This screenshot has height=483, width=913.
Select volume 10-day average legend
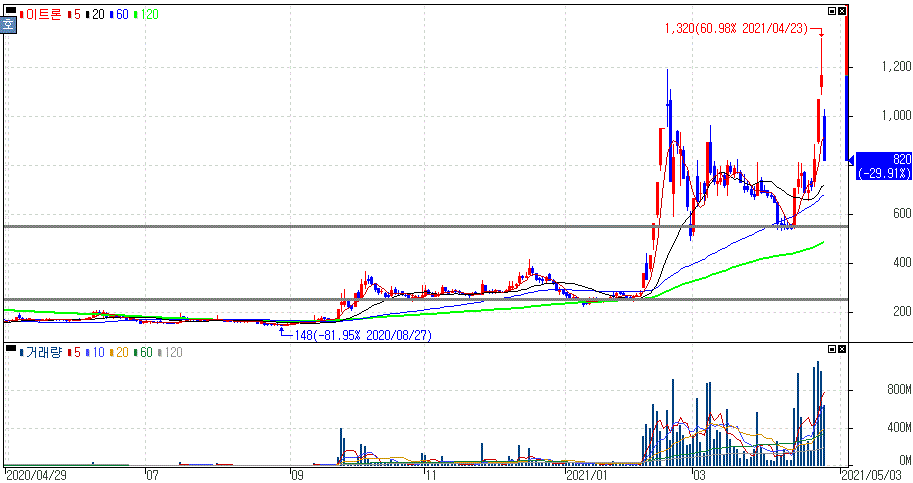[x=95, y=353]
